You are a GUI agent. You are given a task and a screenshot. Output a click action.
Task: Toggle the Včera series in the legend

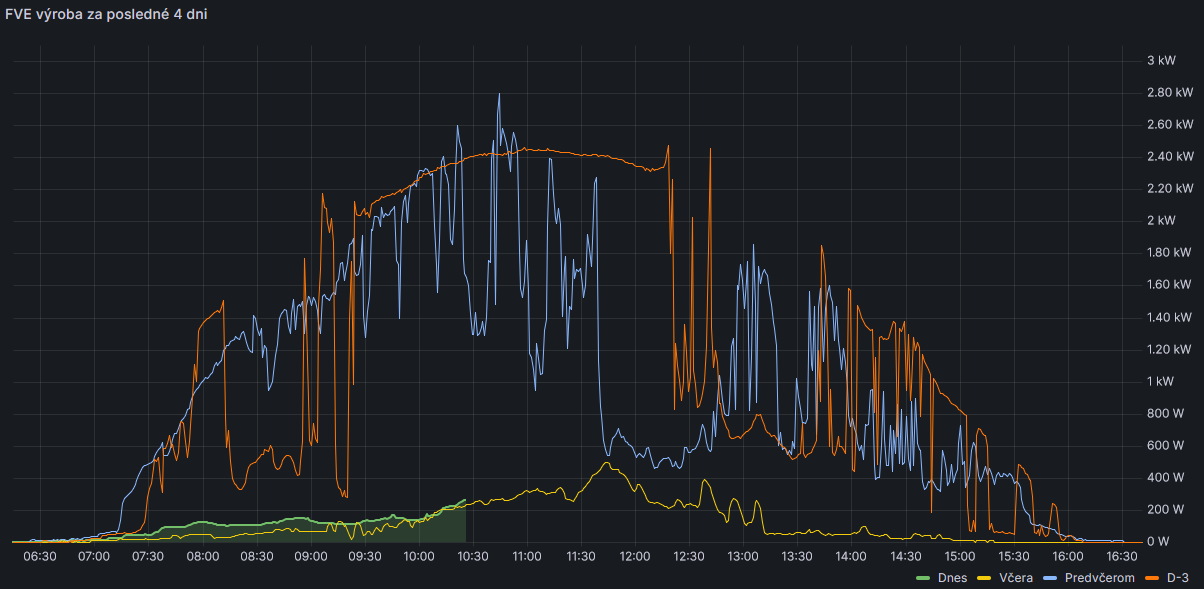pos(1016,579)
